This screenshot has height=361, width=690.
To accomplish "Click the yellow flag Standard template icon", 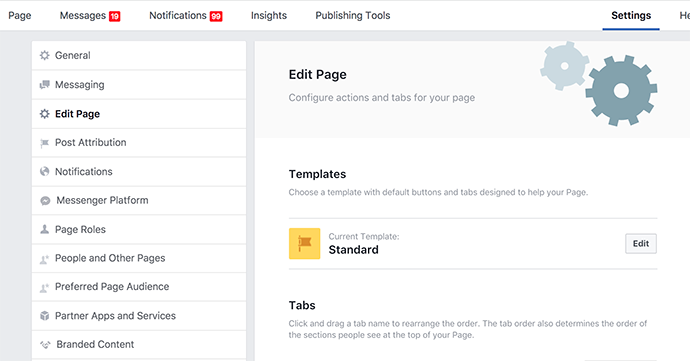I will tap(305, 243).
